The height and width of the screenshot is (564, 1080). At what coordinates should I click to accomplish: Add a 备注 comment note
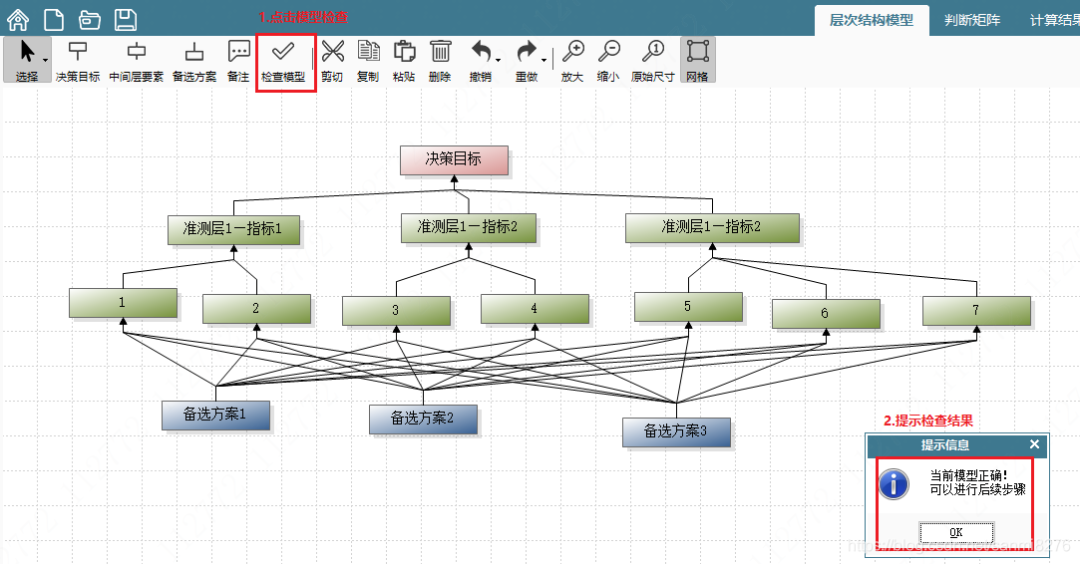pos(238,61)
